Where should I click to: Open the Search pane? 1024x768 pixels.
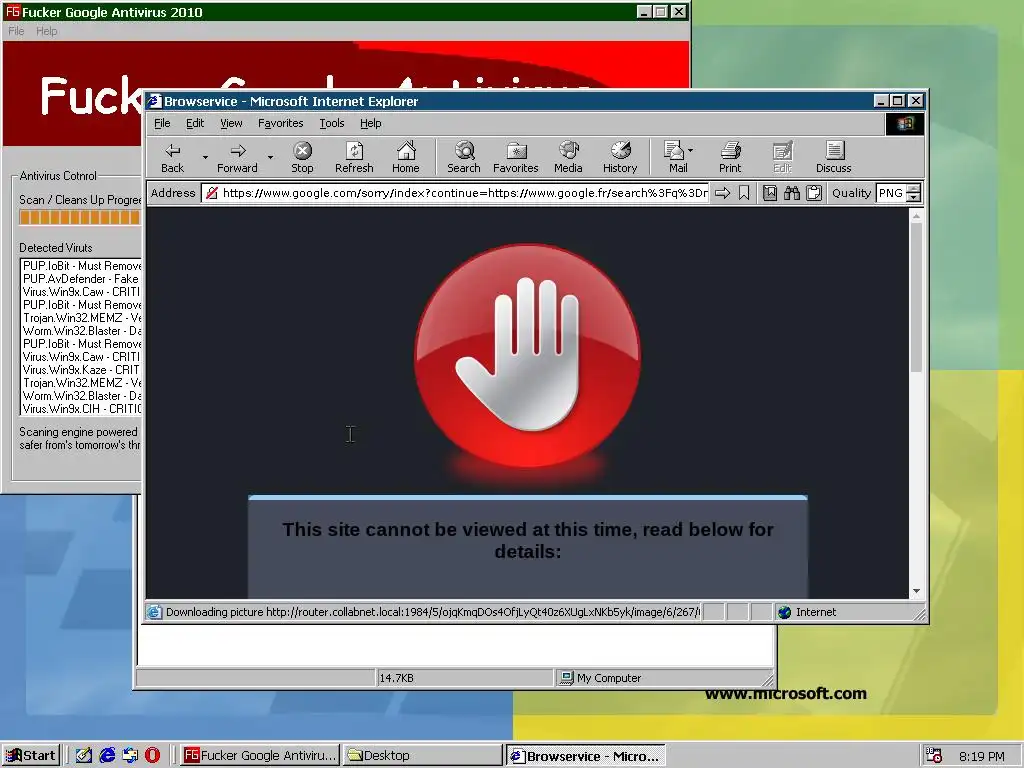click(x=464, y=157)
